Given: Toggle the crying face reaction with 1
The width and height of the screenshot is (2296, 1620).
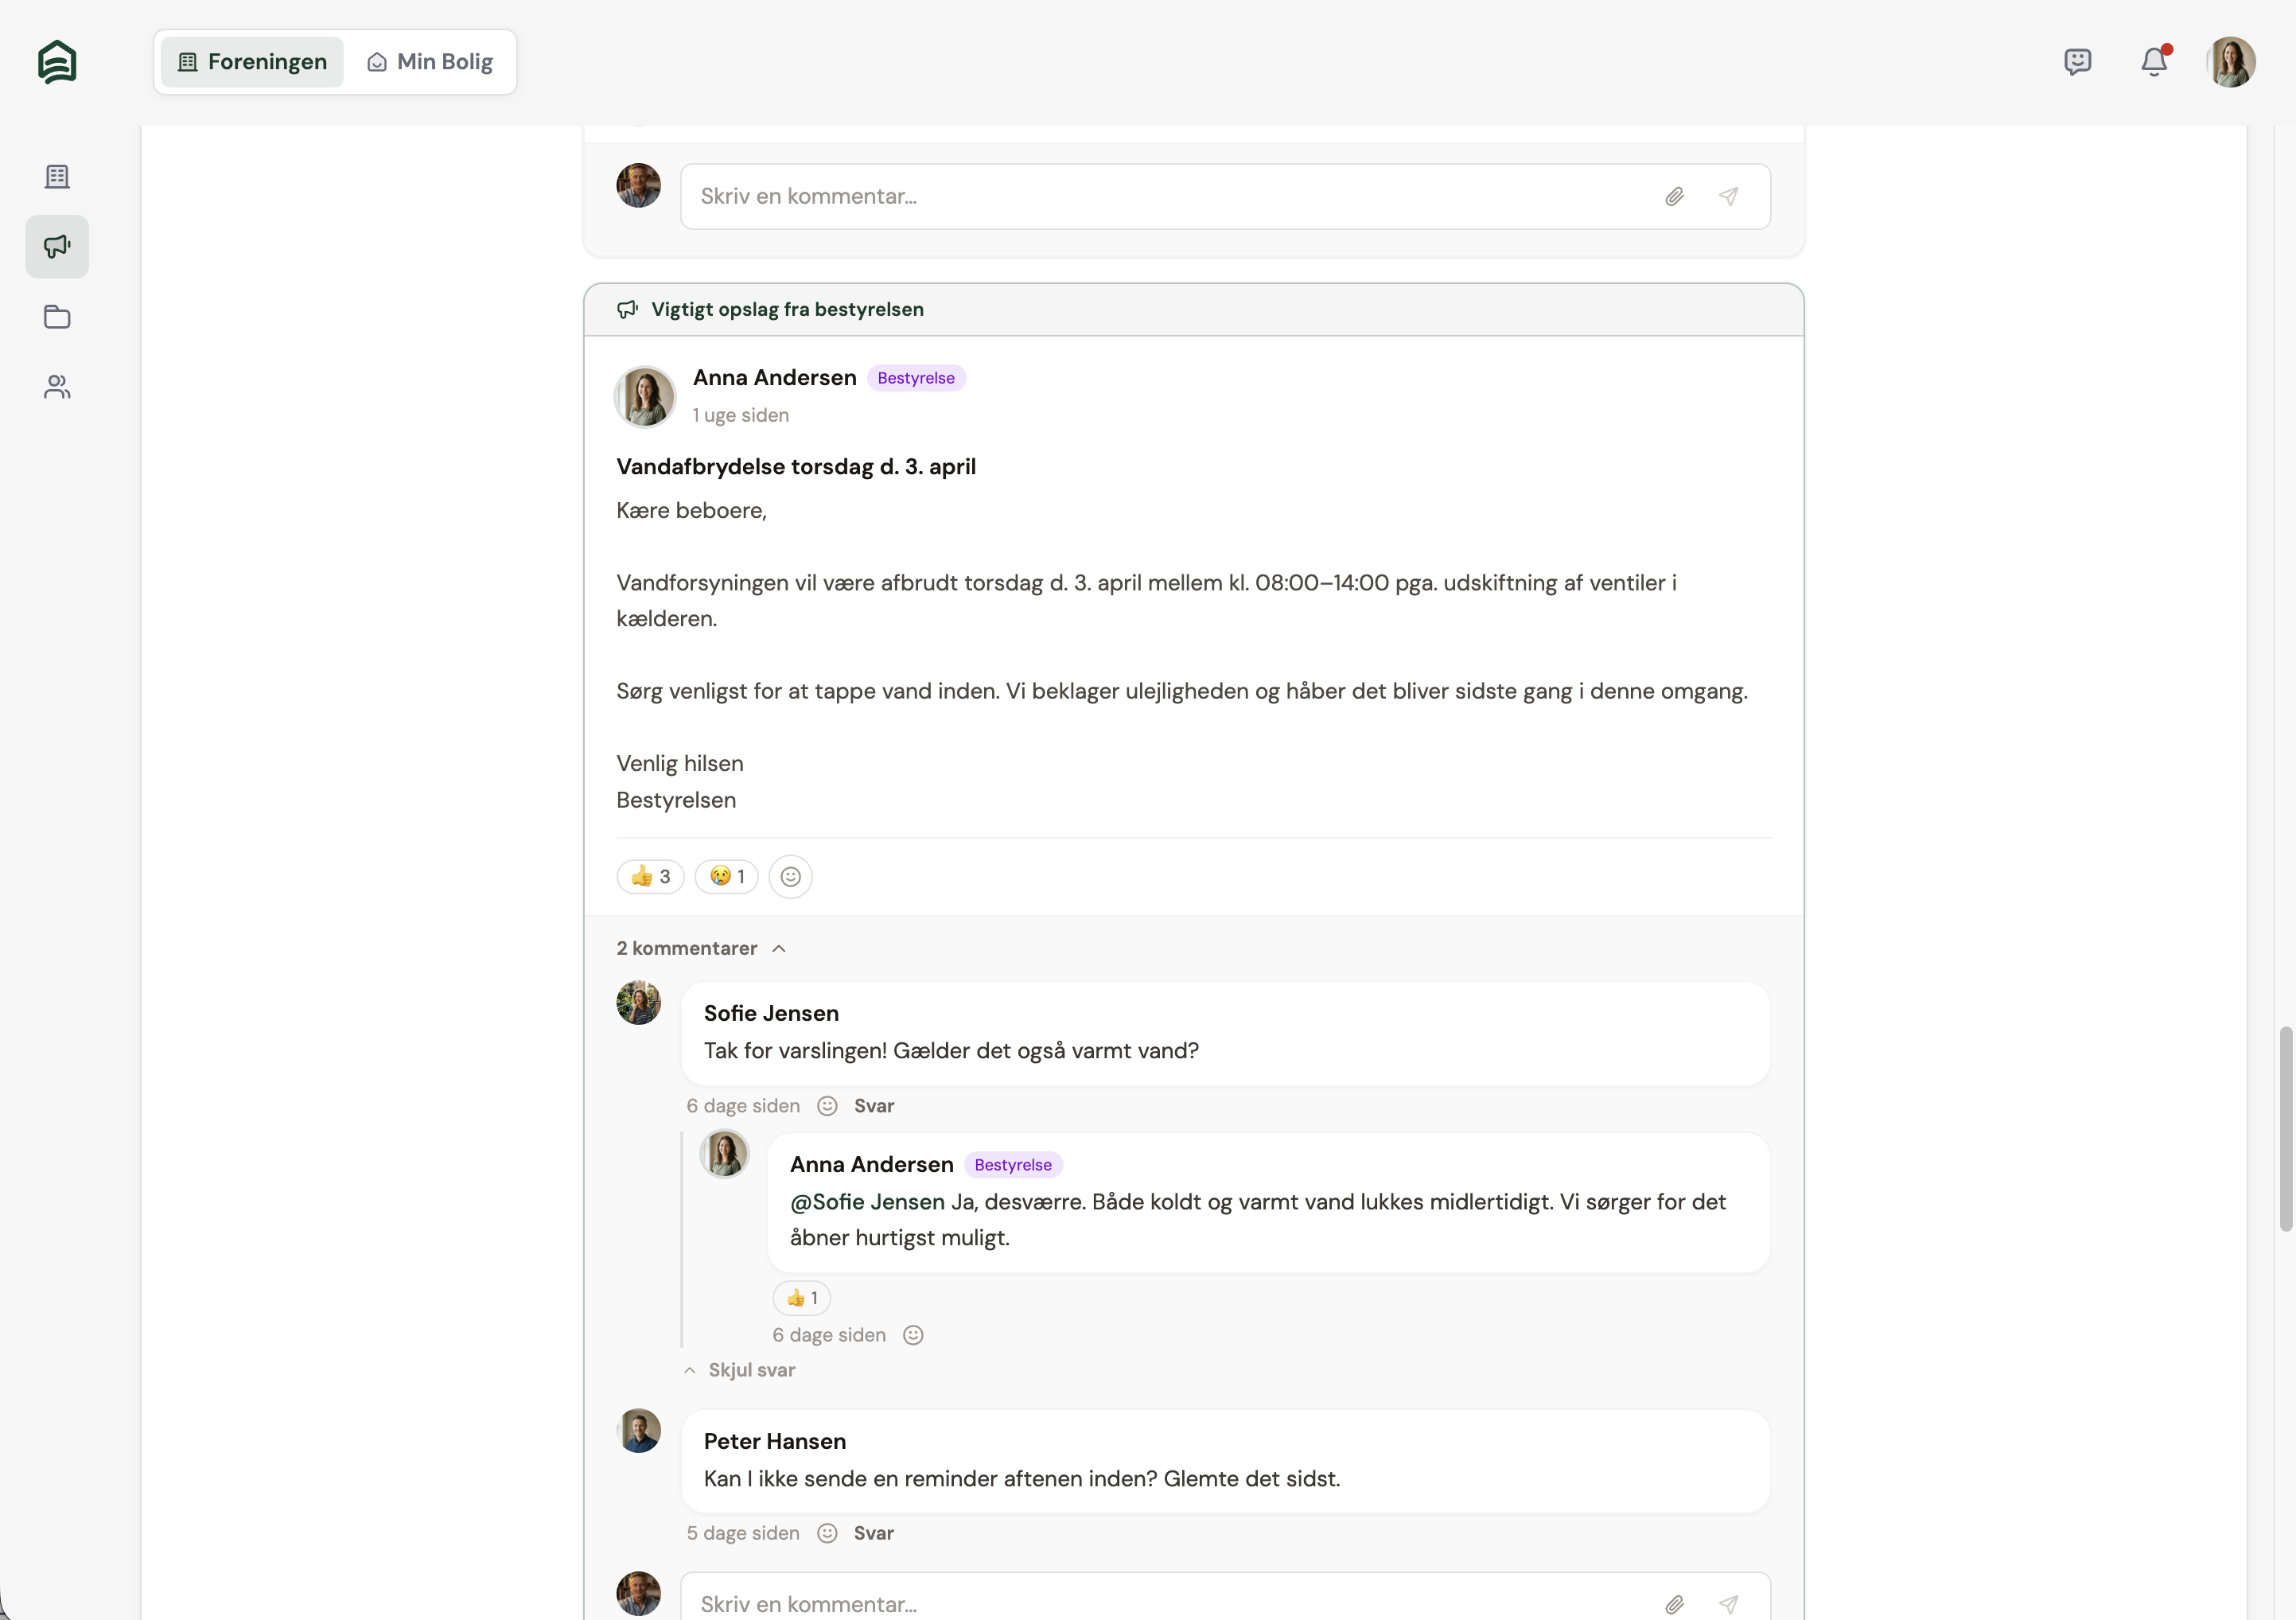Looking at the screenshot, I should pyautogui.click(x=727, y=877).
